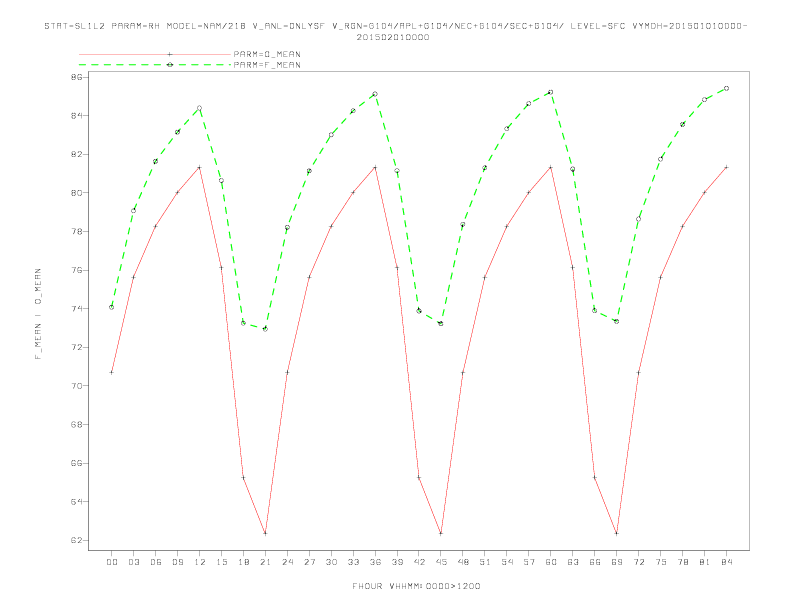The width and height of the screenshot is (792, 612).
Task: Click y-axis tick label 80
Action: click(x=76, y=193)
